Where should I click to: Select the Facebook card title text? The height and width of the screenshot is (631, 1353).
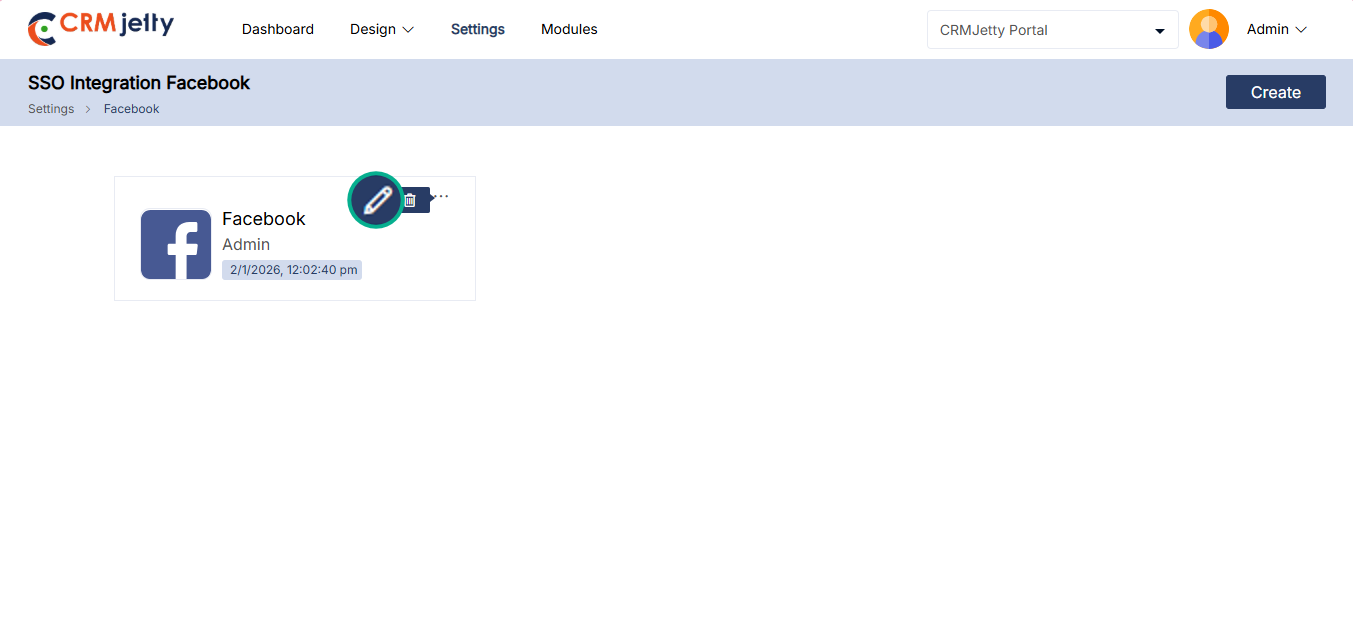pos(264,219)
